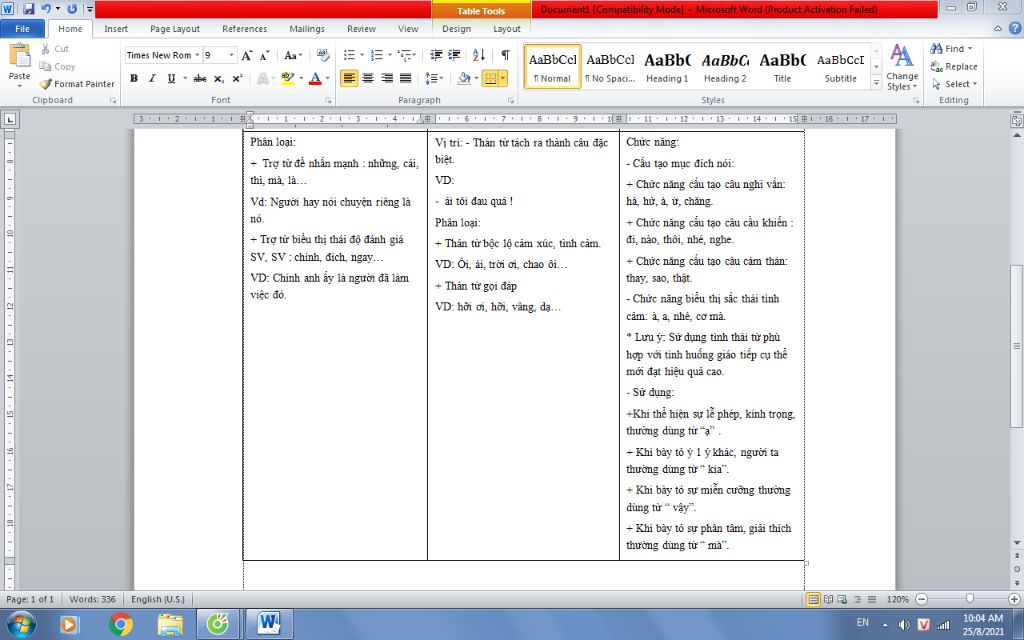Click the Sort icon

(479, 56)
